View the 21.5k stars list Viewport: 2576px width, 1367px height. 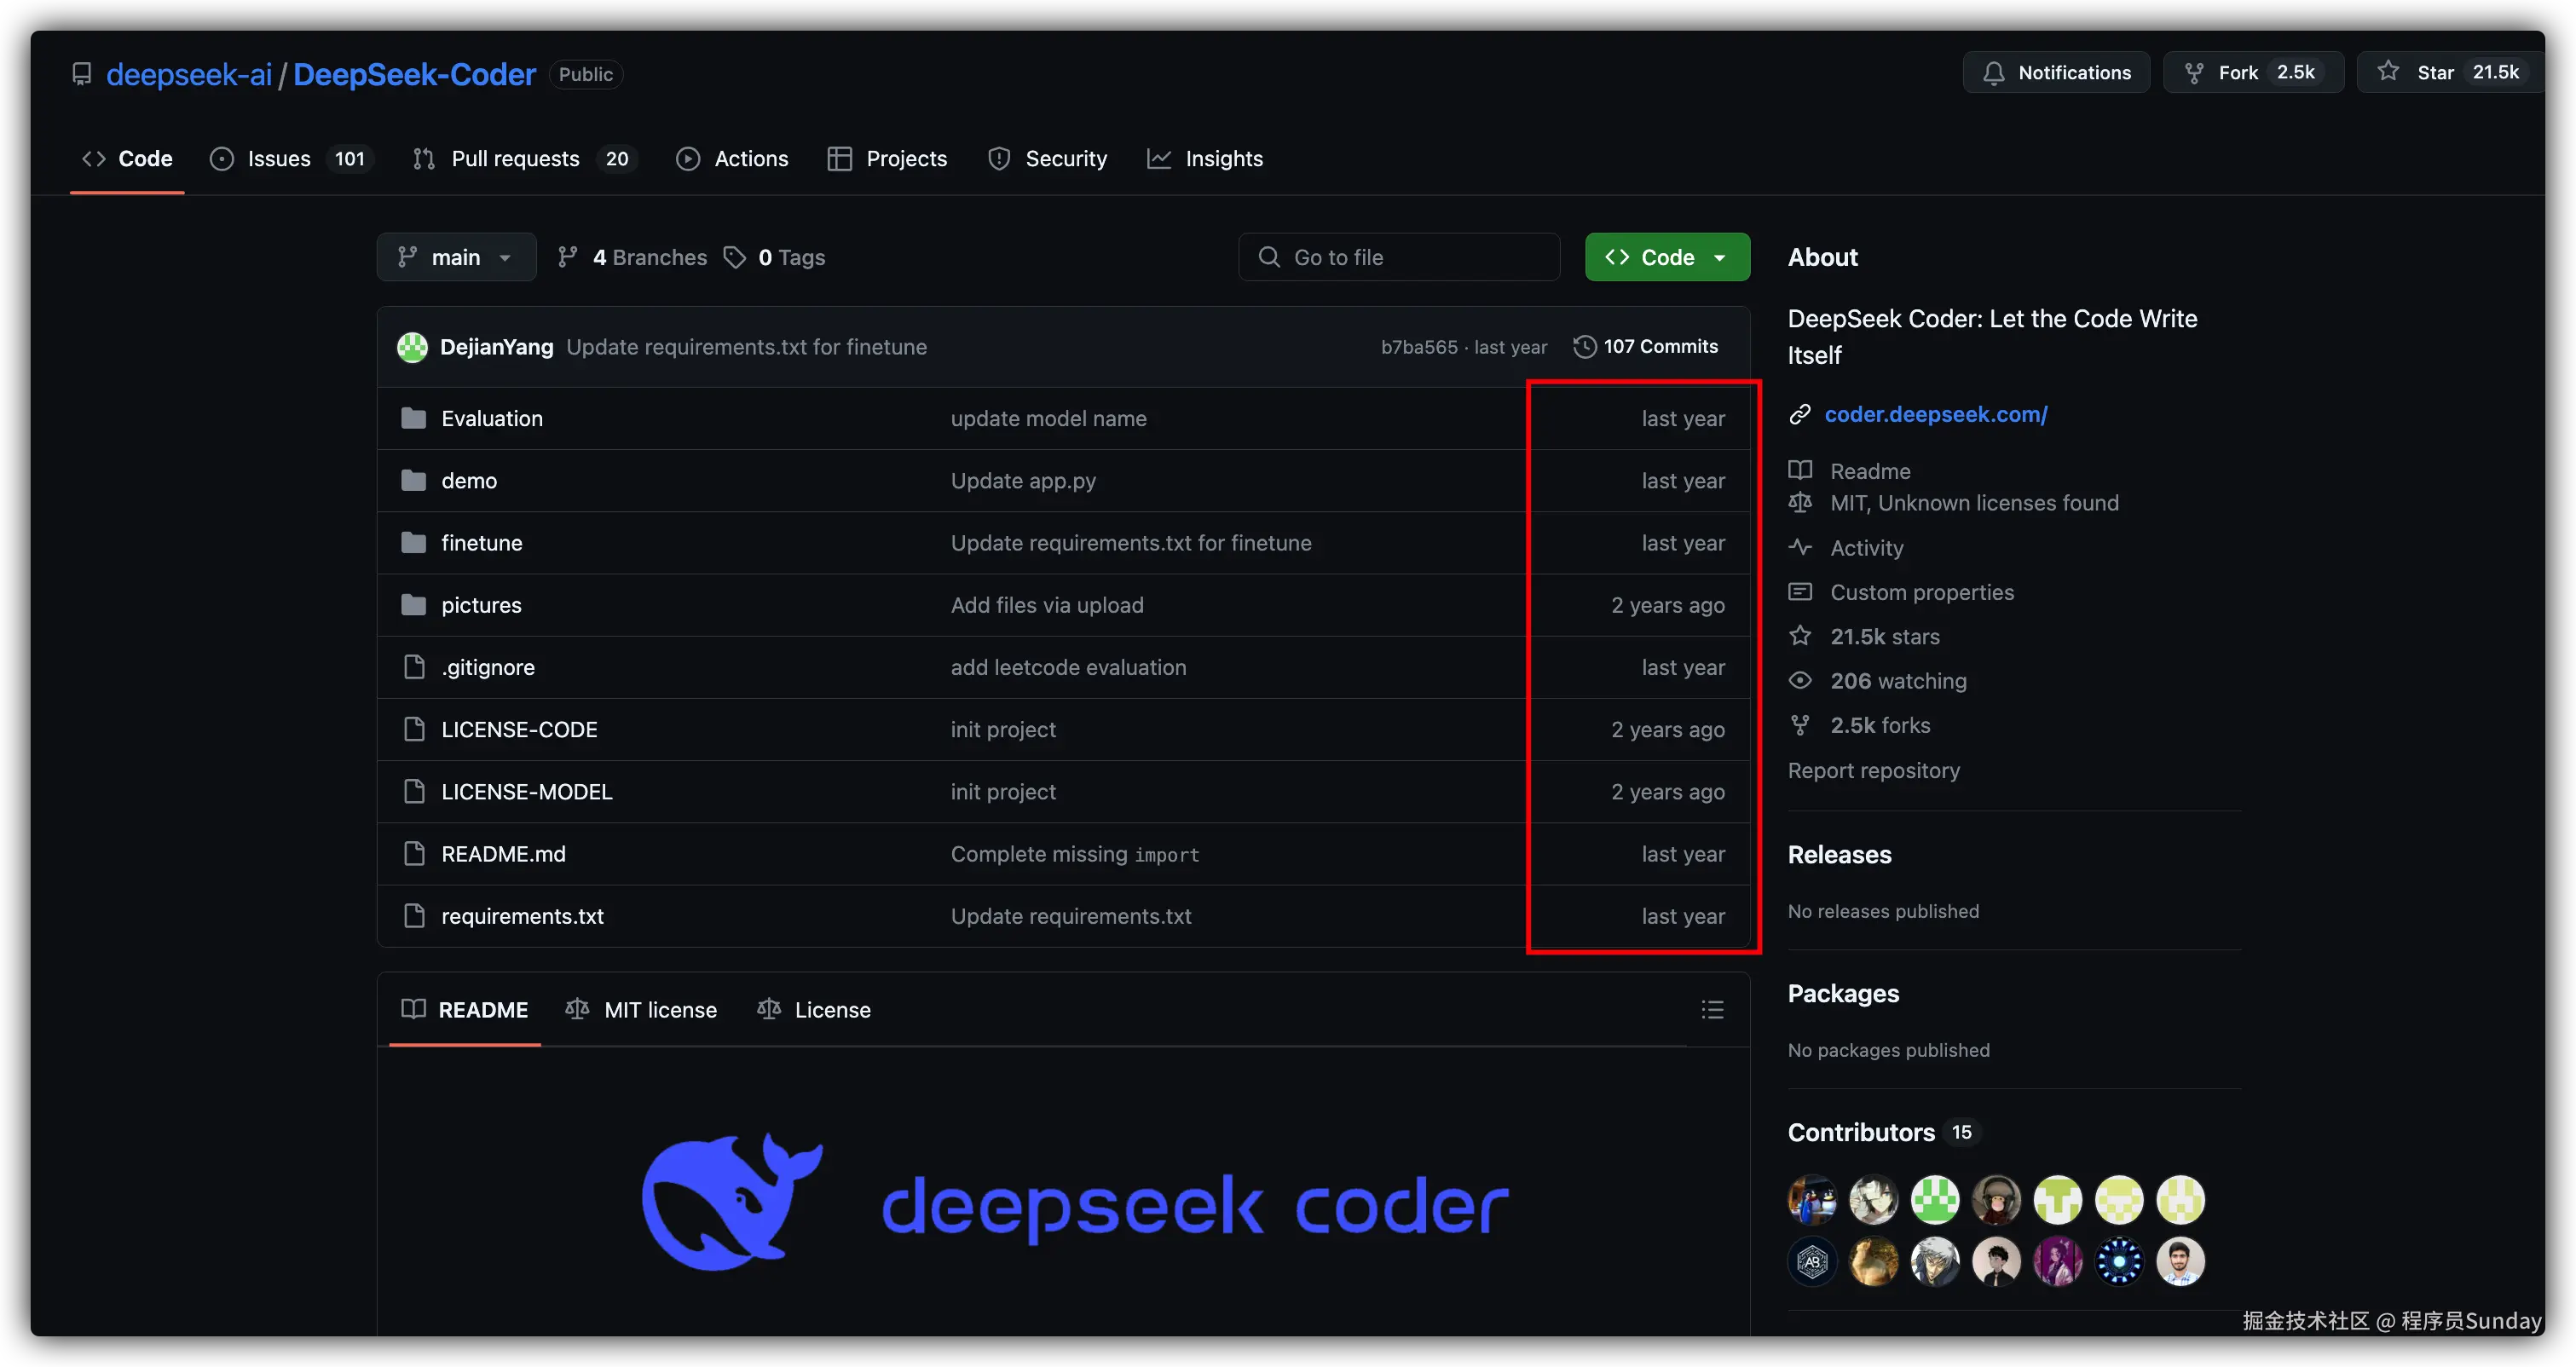(1884, 636)
